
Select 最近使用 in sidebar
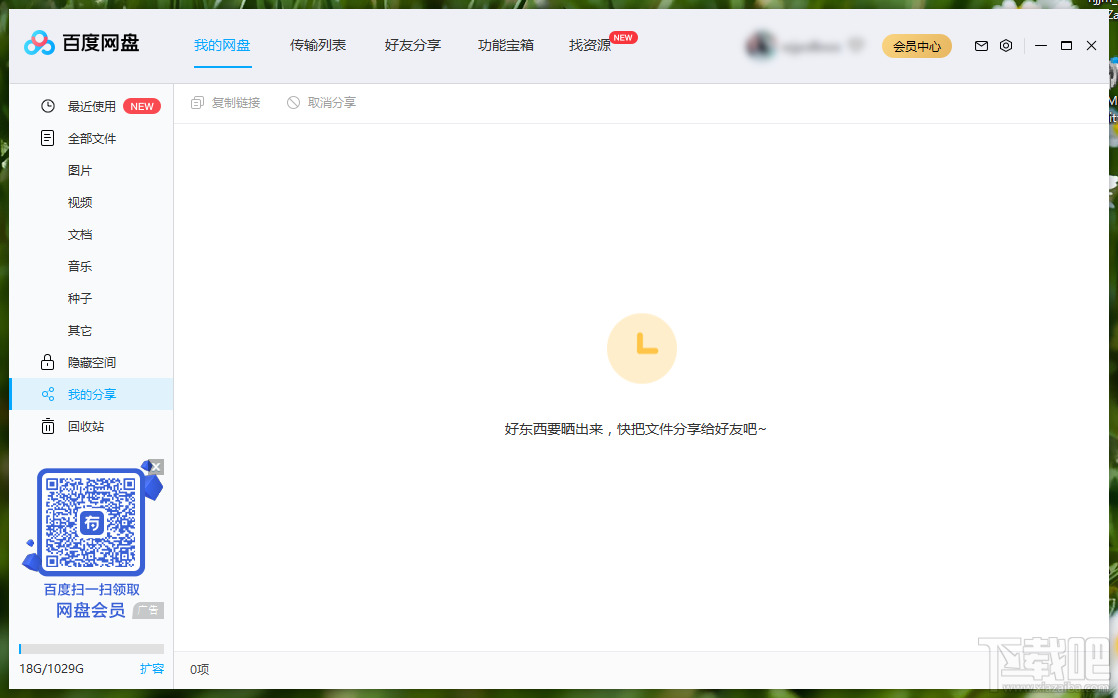pos(91,106)
